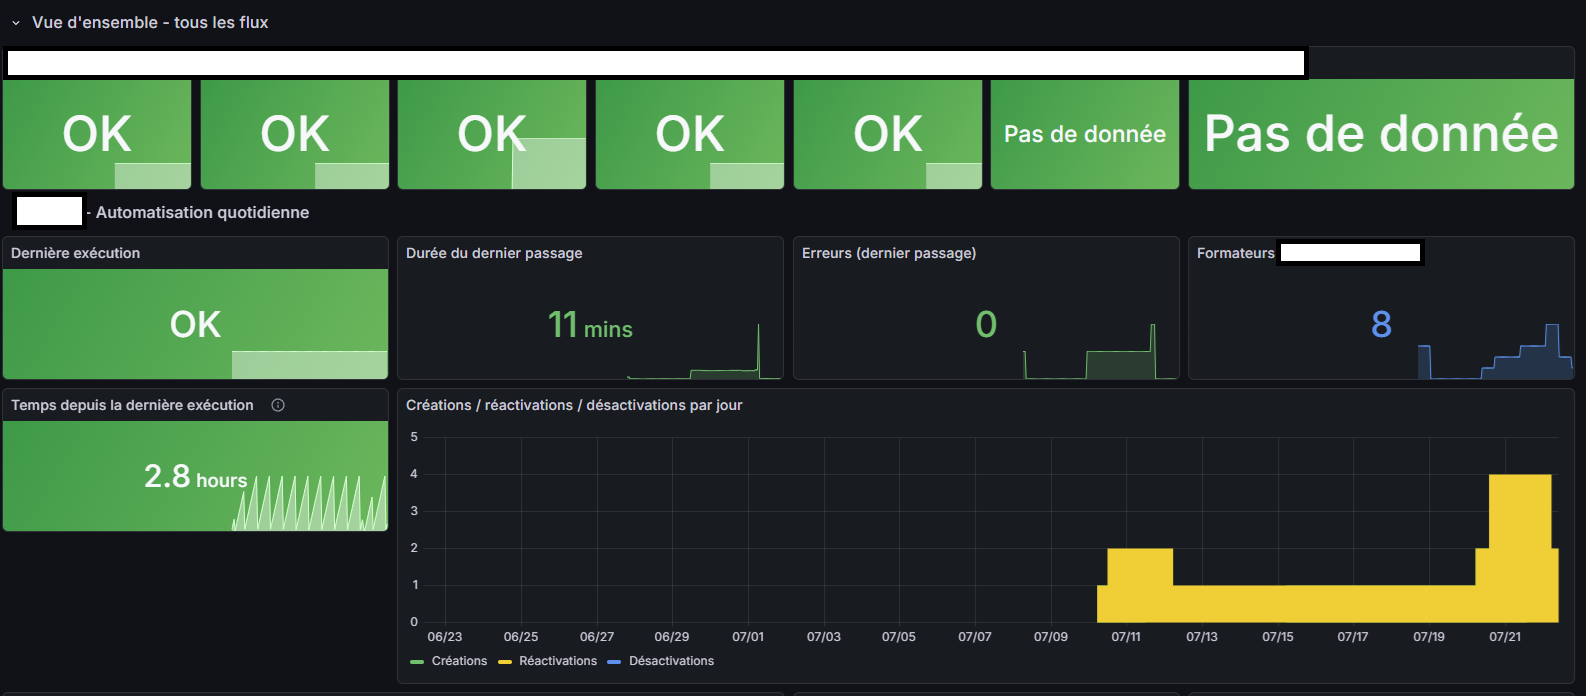Click the "0" errors value
Image resolution: width=1586 pixels, height=696 pixels.
point(986,324)
